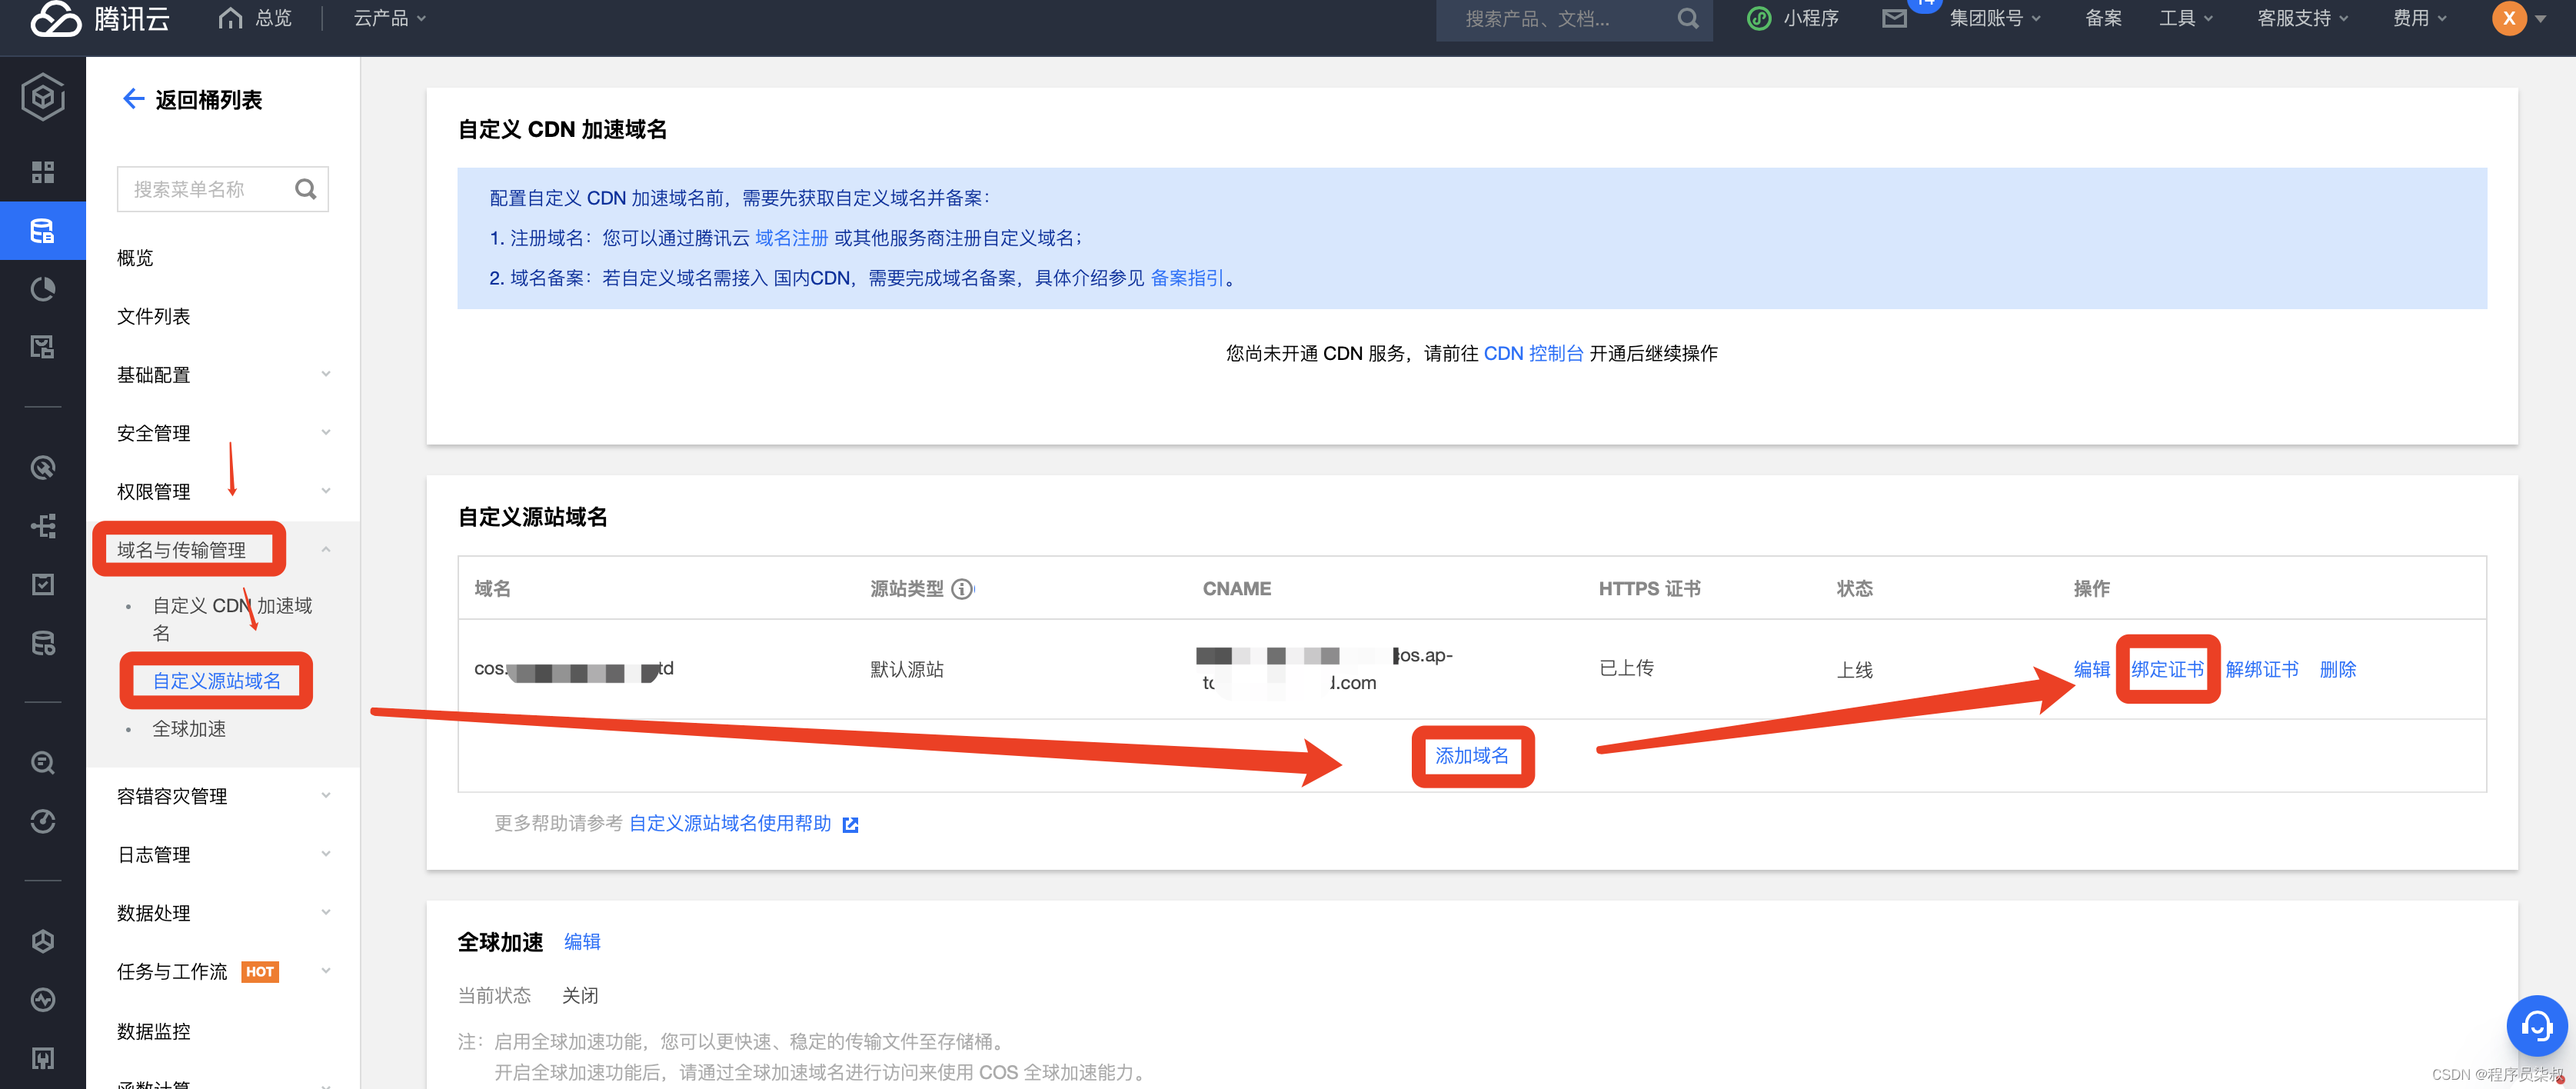
Task: Open the 云产品 dropdown
Action: [390, 19]
